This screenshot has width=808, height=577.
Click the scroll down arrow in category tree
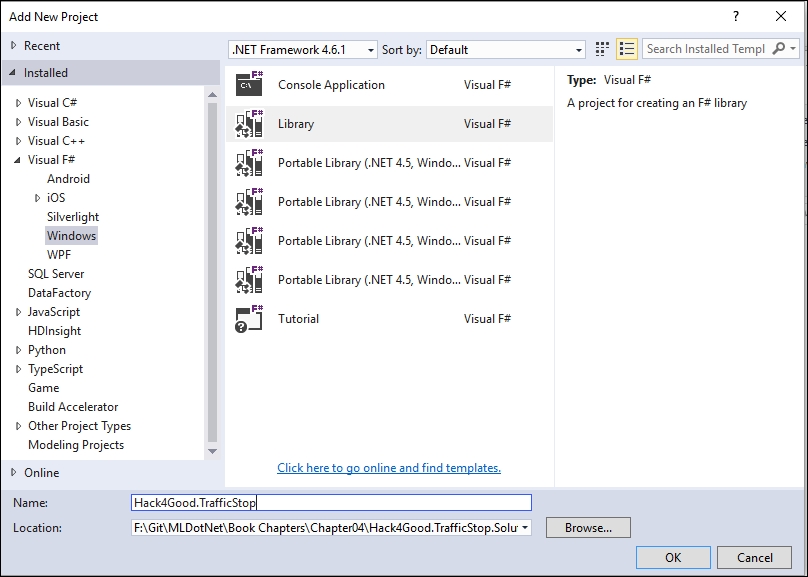tap(212, 451)
